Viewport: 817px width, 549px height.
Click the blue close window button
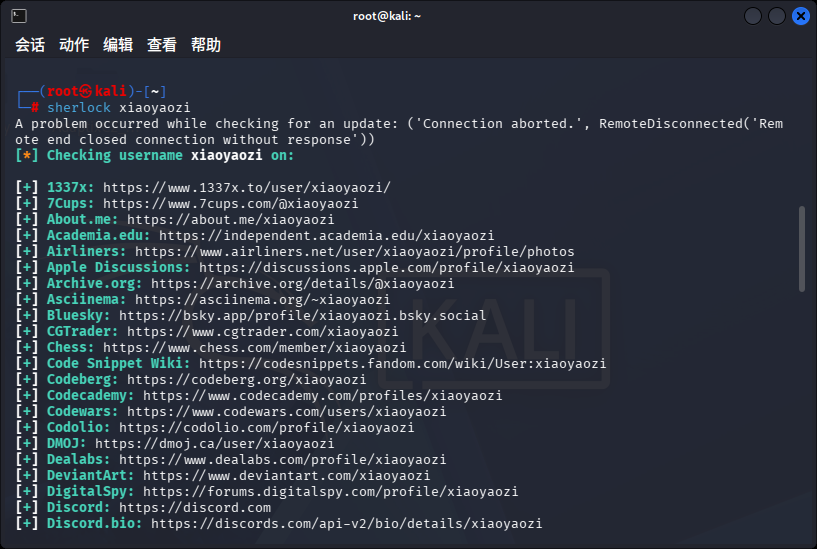click(x=800, y=16)
